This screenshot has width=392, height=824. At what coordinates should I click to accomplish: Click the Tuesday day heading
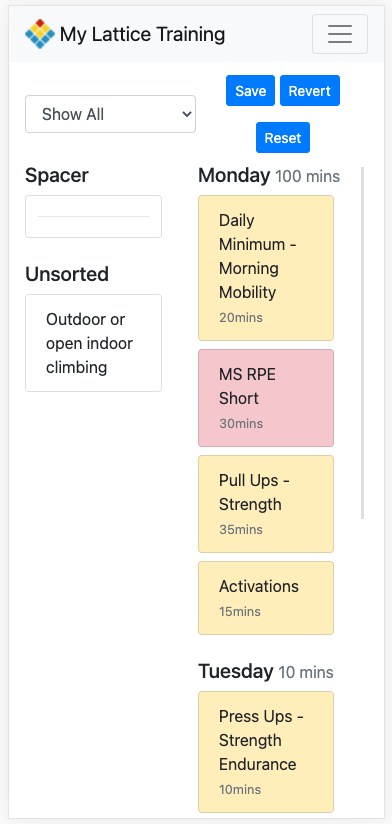[235, 671]
